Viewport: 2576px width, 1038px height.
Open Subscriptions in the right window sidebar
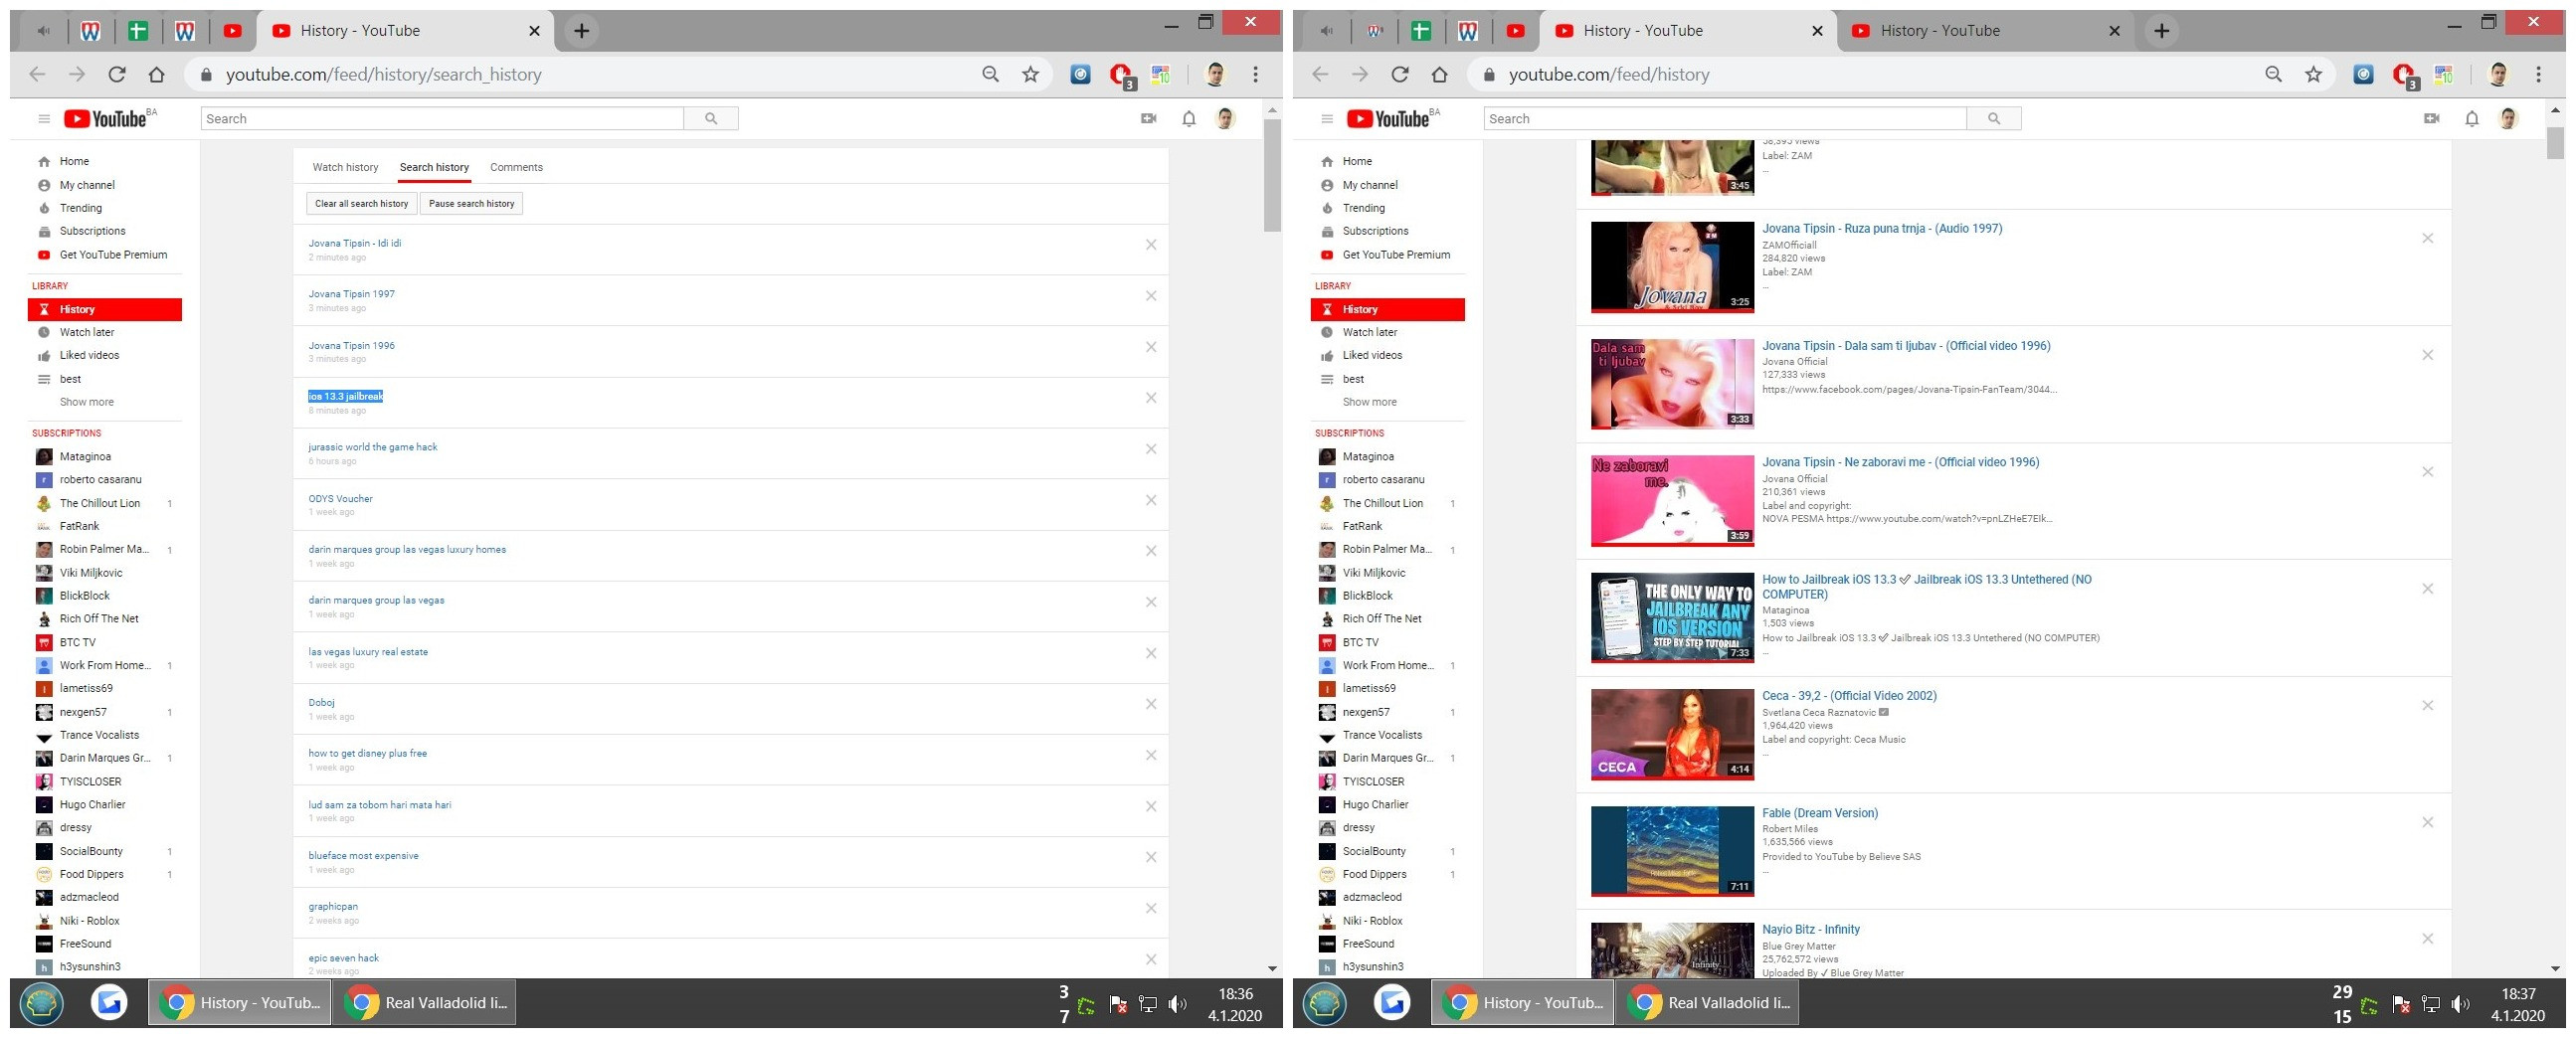click(x=1375, y=231)
